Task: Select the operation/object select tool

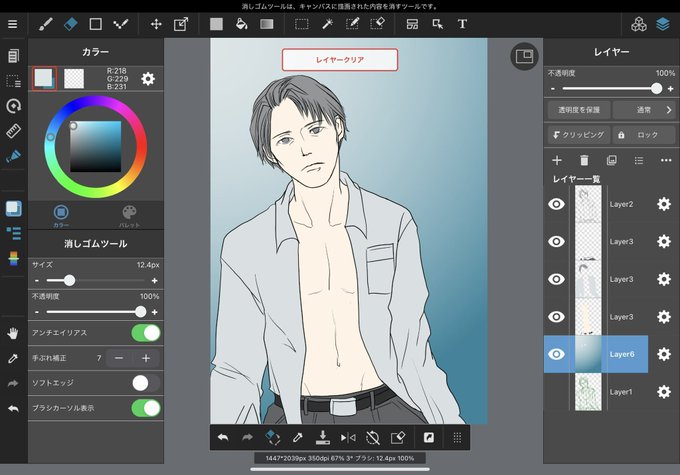Action: [438, 24]
